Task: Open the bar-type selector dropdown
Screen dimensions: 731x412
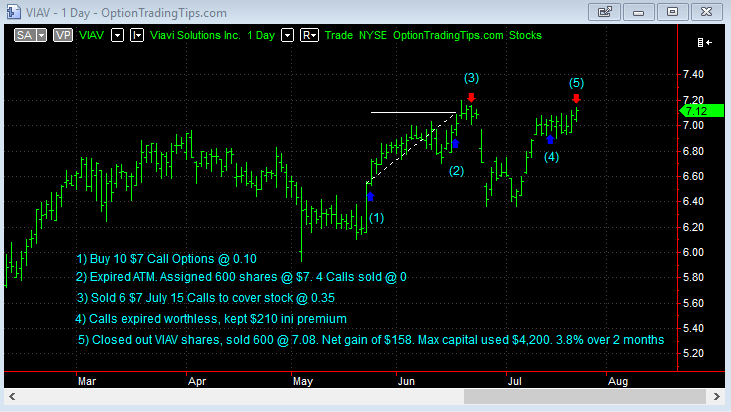Action: (137, 35)
